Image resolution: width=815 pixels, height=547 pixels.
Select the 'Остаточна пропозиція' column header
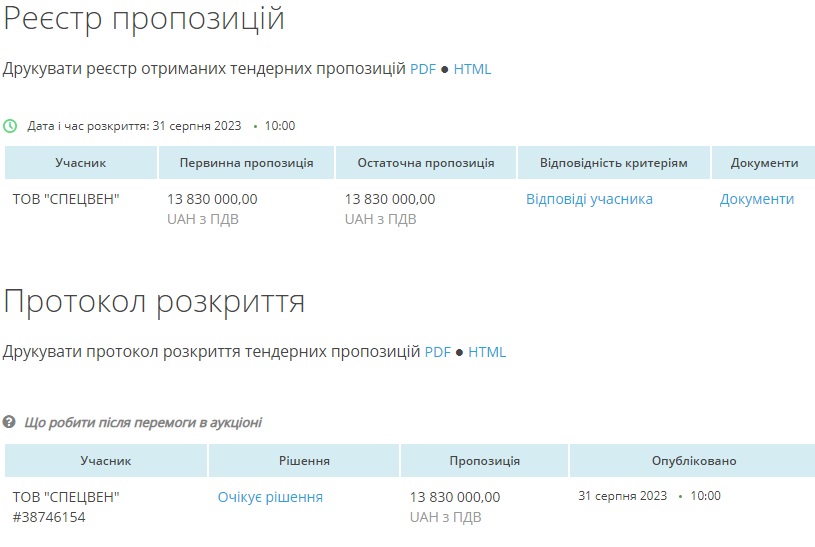[x=426, y=163]
